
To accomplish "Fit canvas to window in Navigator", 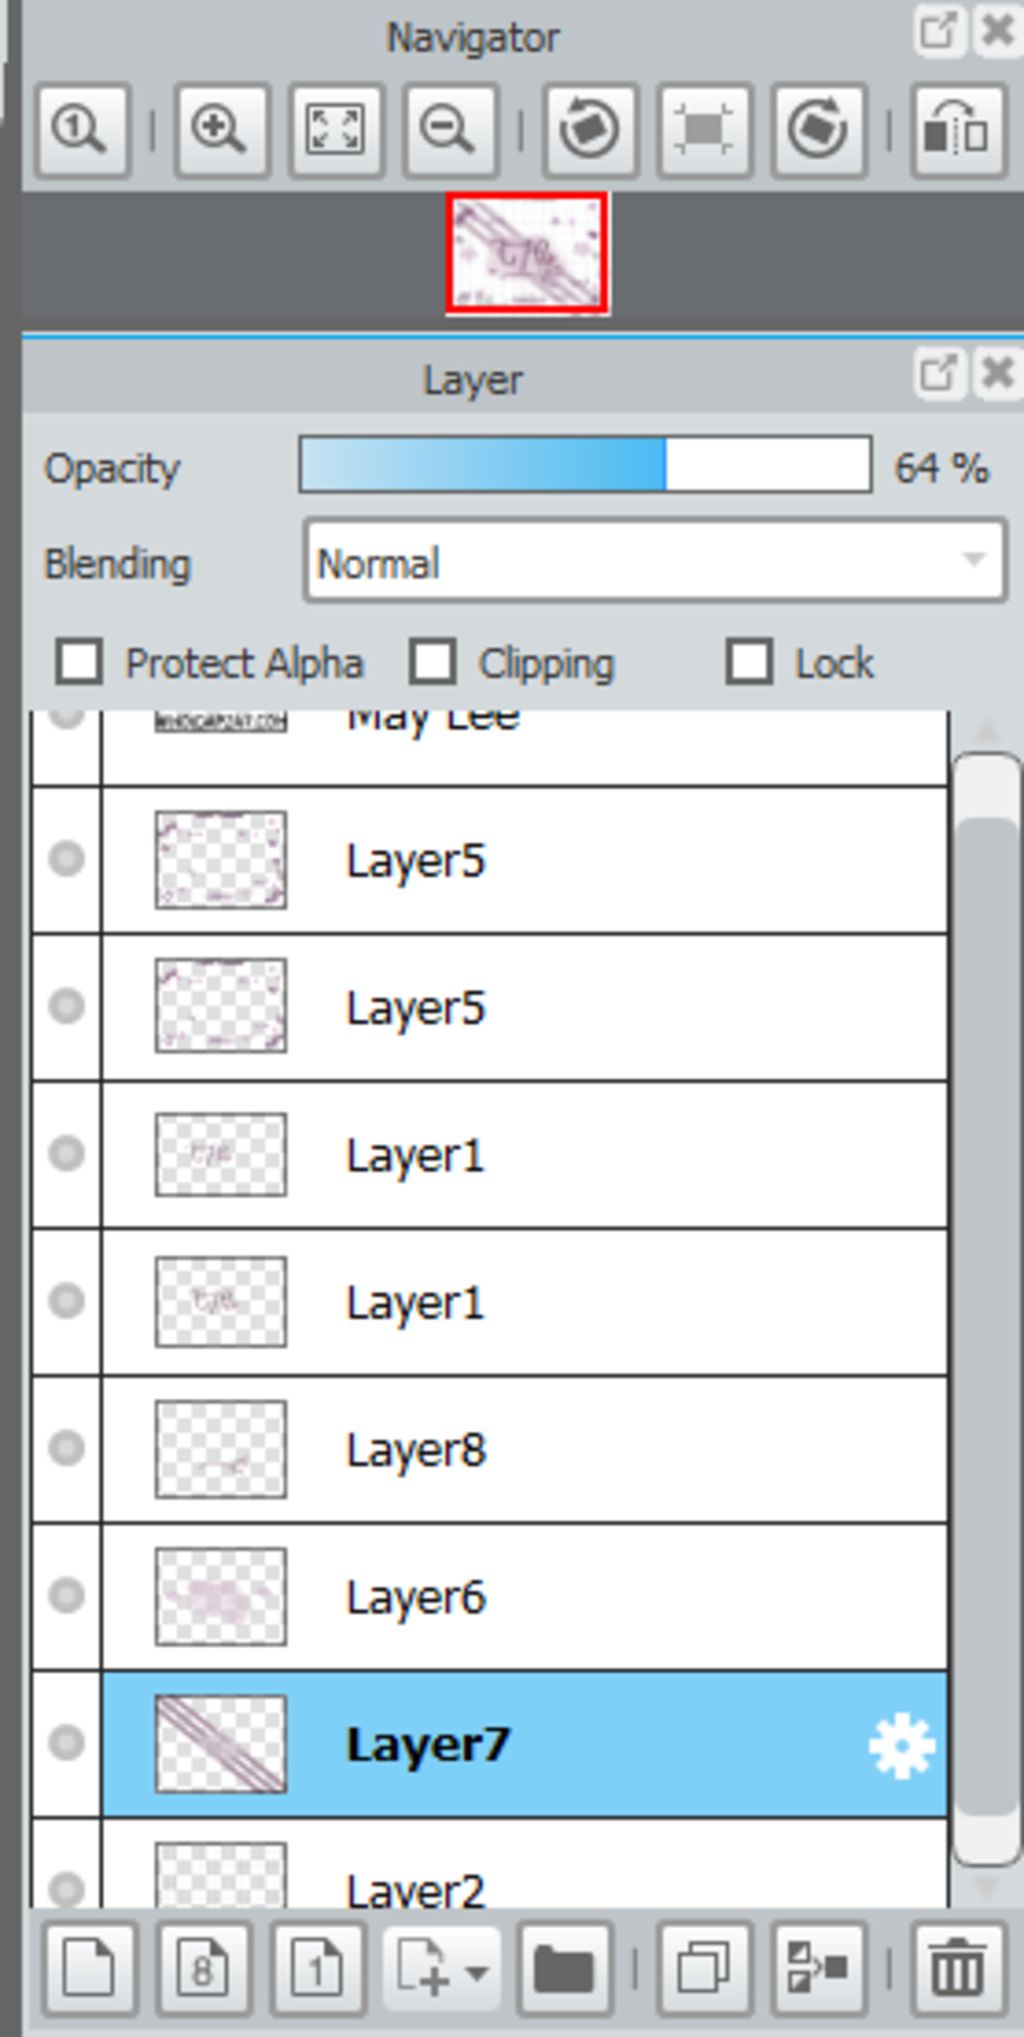I will 336,131.
